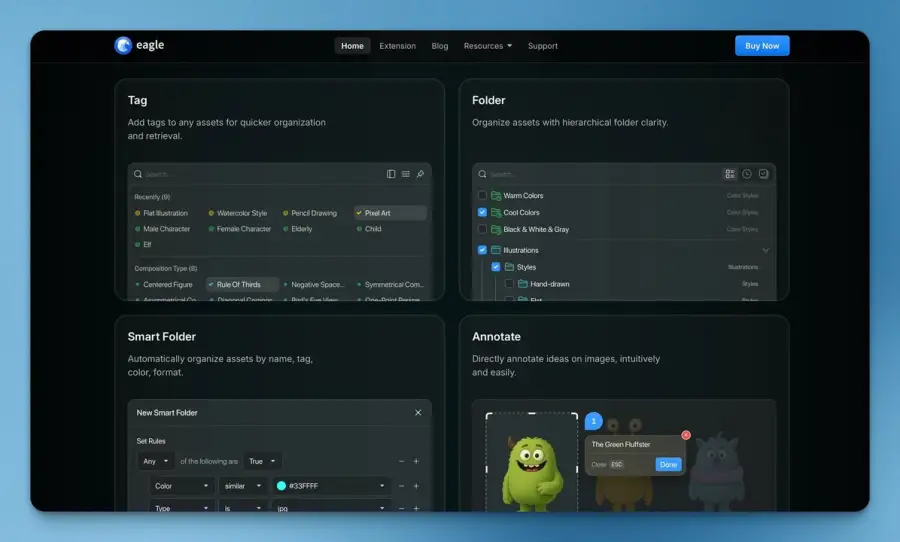
Task: Select the Centered Figure tag
Action: click(164, 284)
